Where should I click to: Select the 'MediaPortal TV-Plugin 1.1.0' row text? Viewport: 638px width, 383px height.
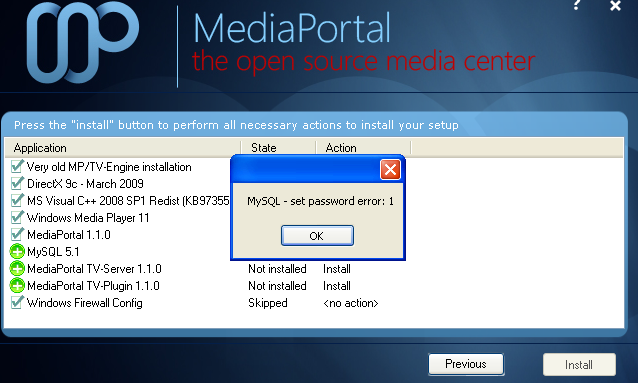(93, 286)
